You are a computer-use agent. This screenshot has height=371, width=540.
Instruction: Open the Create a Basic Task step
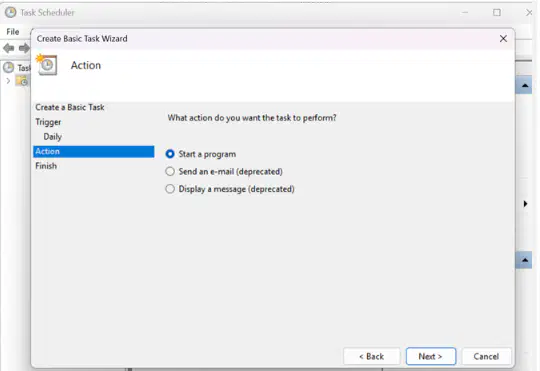click(70, 107)
